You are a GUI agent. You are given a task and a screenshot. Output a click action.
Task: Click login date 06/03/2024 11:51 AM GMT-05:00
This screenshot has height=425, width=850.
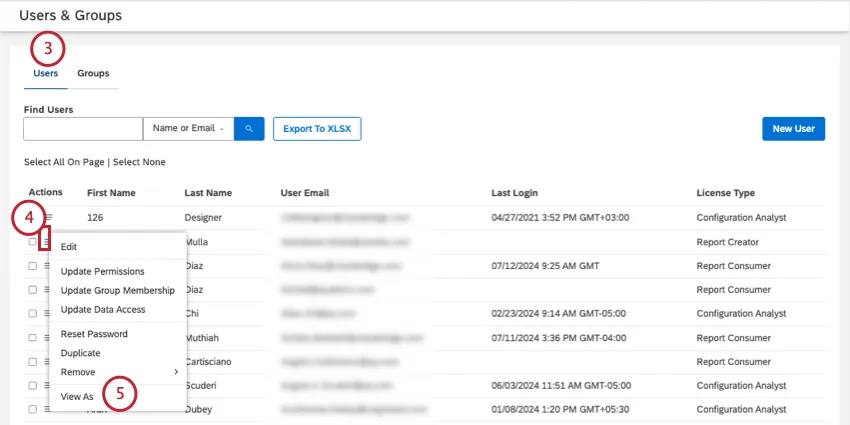pyautogui.click(x=561, y=385)
